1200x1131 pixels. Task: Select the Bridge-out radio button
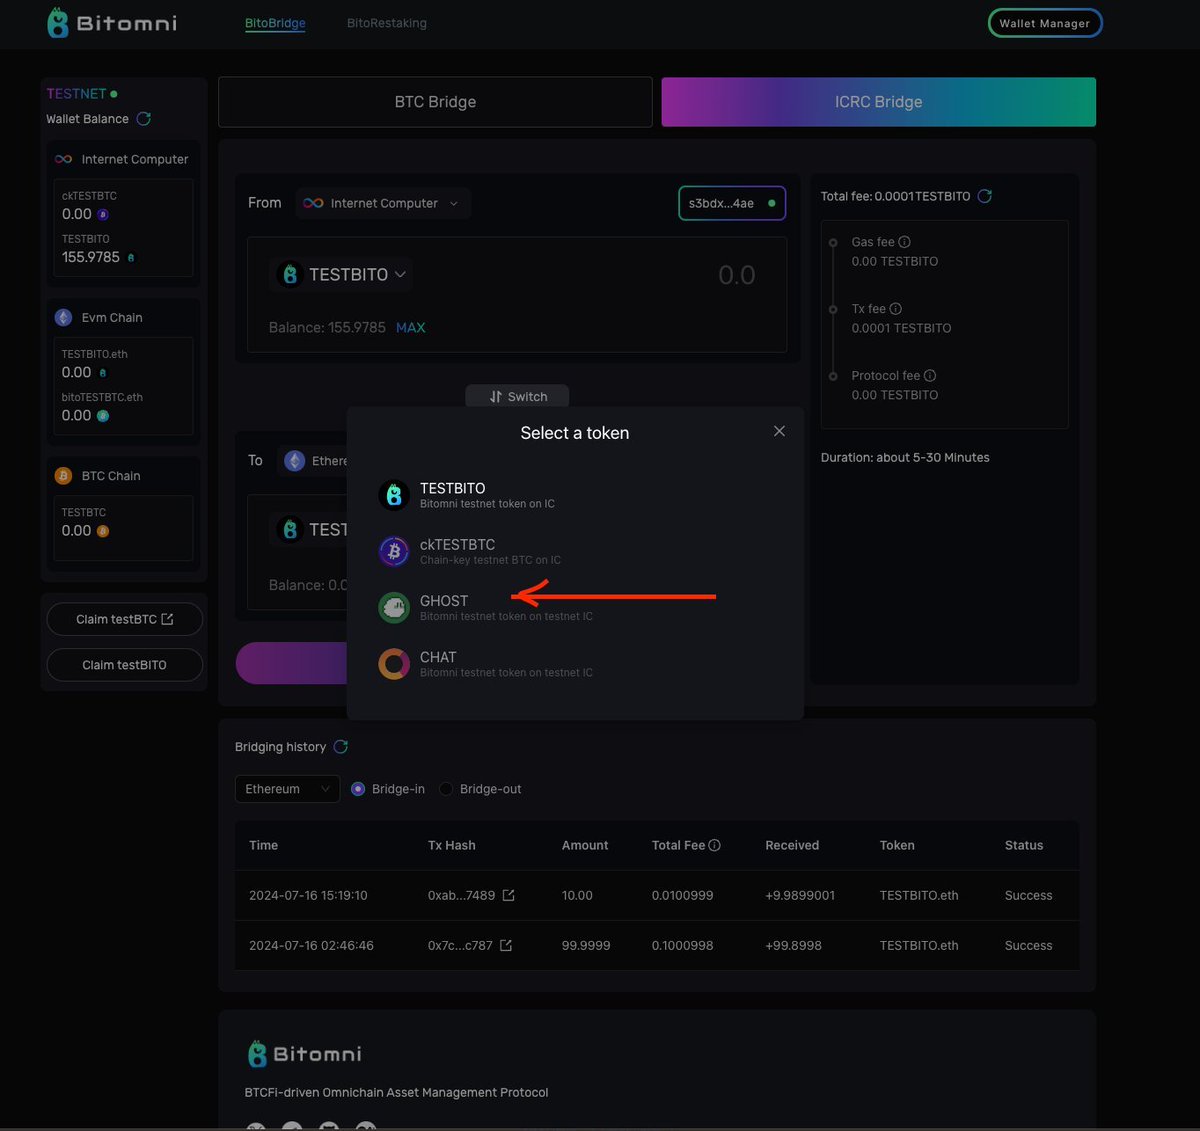pos(446,789)
